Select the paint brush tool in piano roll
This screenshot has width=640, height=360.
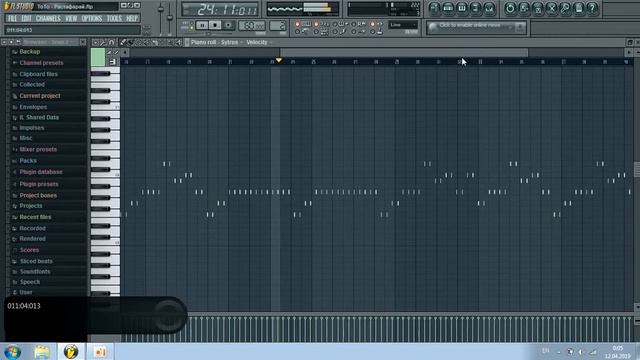click(130, 42)
